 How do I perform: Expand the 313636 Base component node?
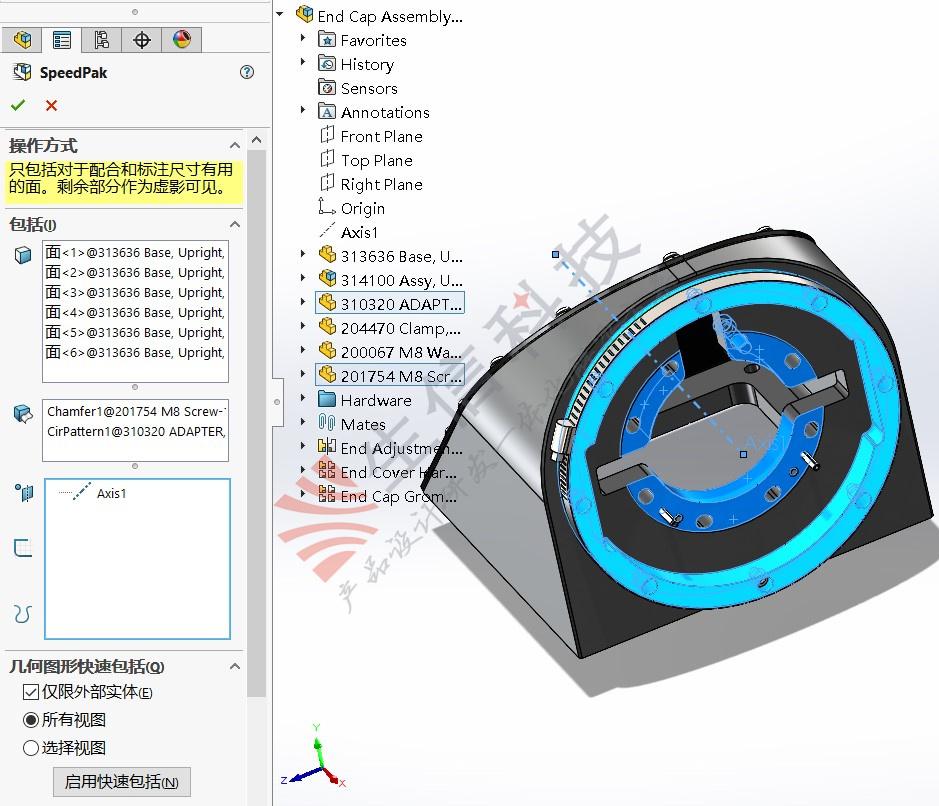[303, 255]
